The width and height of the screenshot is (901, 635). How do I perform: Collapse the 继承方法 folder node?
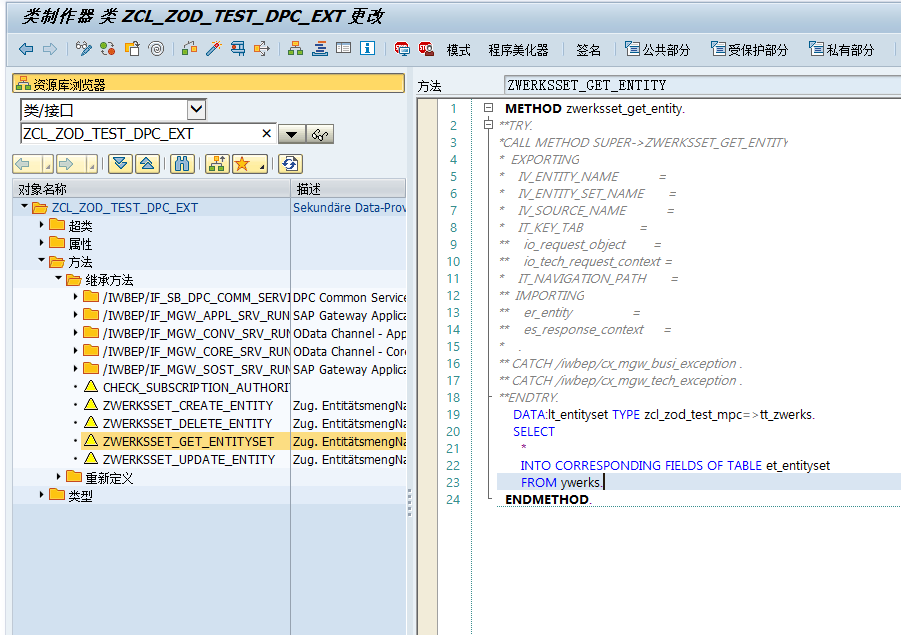[x=59, y=280]
